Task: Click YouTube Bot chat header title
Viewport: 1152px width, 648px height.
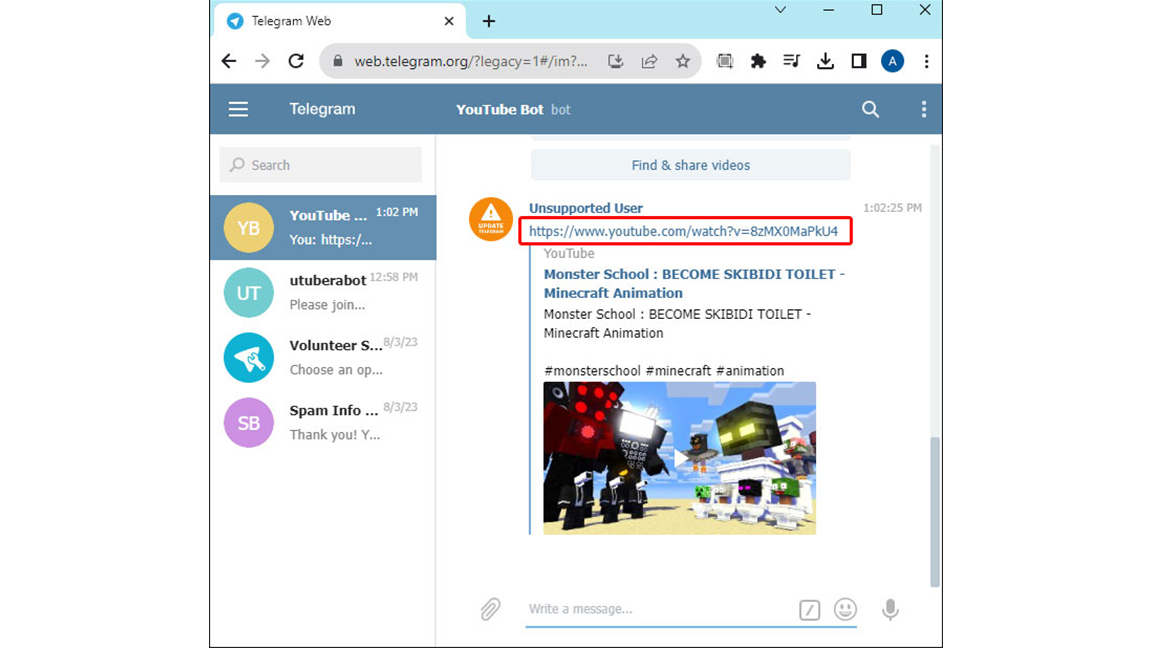Action: pos(500,109)
